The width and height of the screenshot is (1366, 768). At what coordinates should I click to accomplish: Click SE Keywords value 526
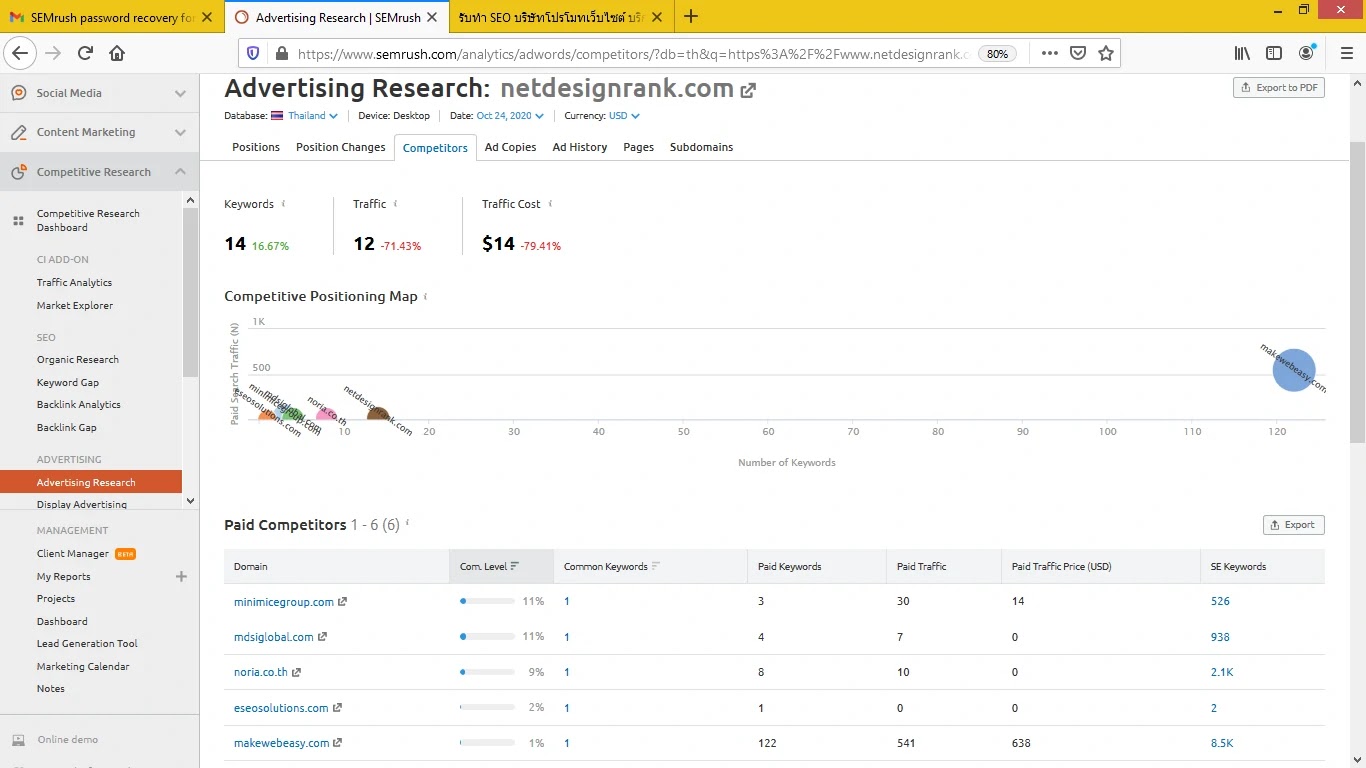1220,602
